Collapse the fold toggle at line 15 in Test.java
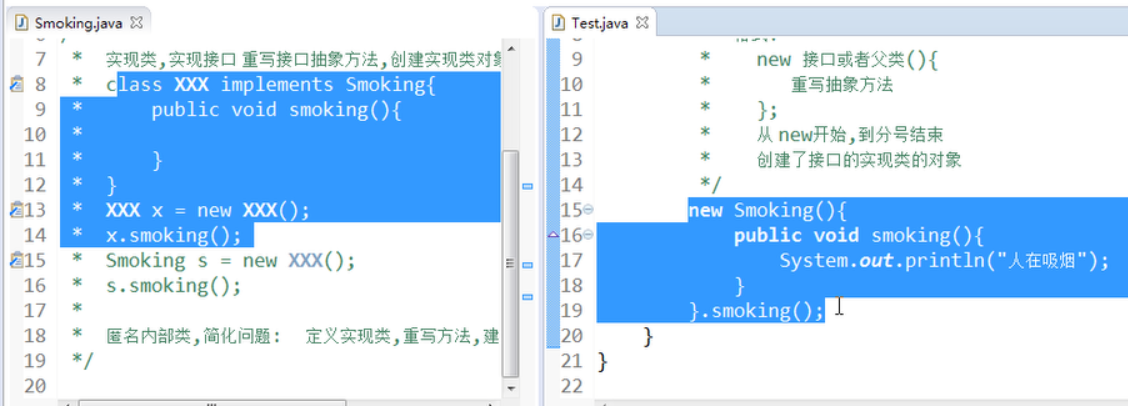The width and height of the screenshot is (1128, 406). [x=588, y=209]
